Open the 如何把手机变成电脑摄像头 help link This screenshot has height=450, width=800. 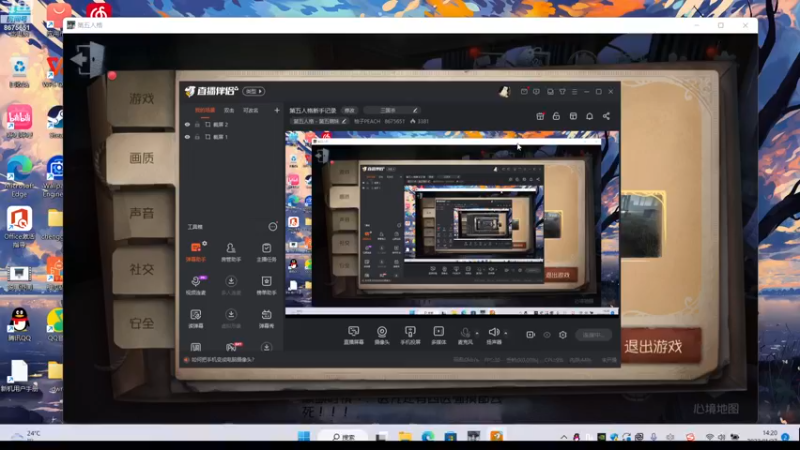click(222, 360)
